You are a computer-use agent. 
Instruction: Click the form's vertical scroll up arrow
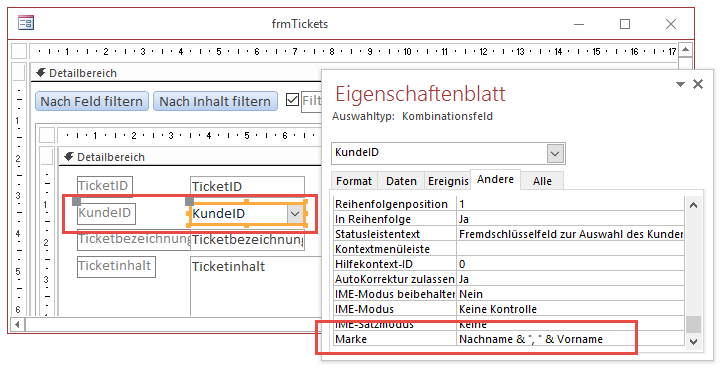point(686,49)
